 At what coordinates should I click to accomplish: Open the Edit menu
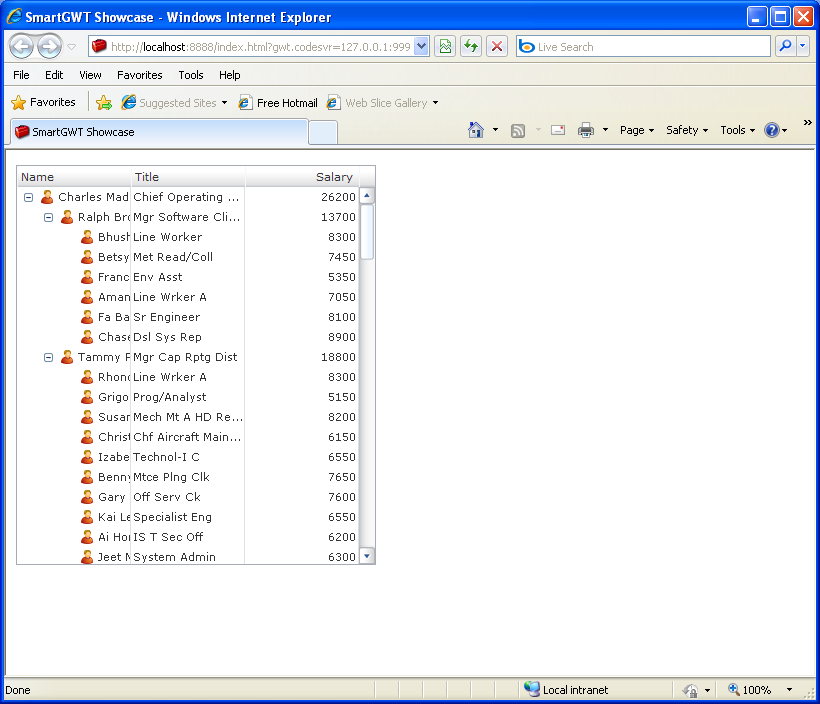coord(54,75)
